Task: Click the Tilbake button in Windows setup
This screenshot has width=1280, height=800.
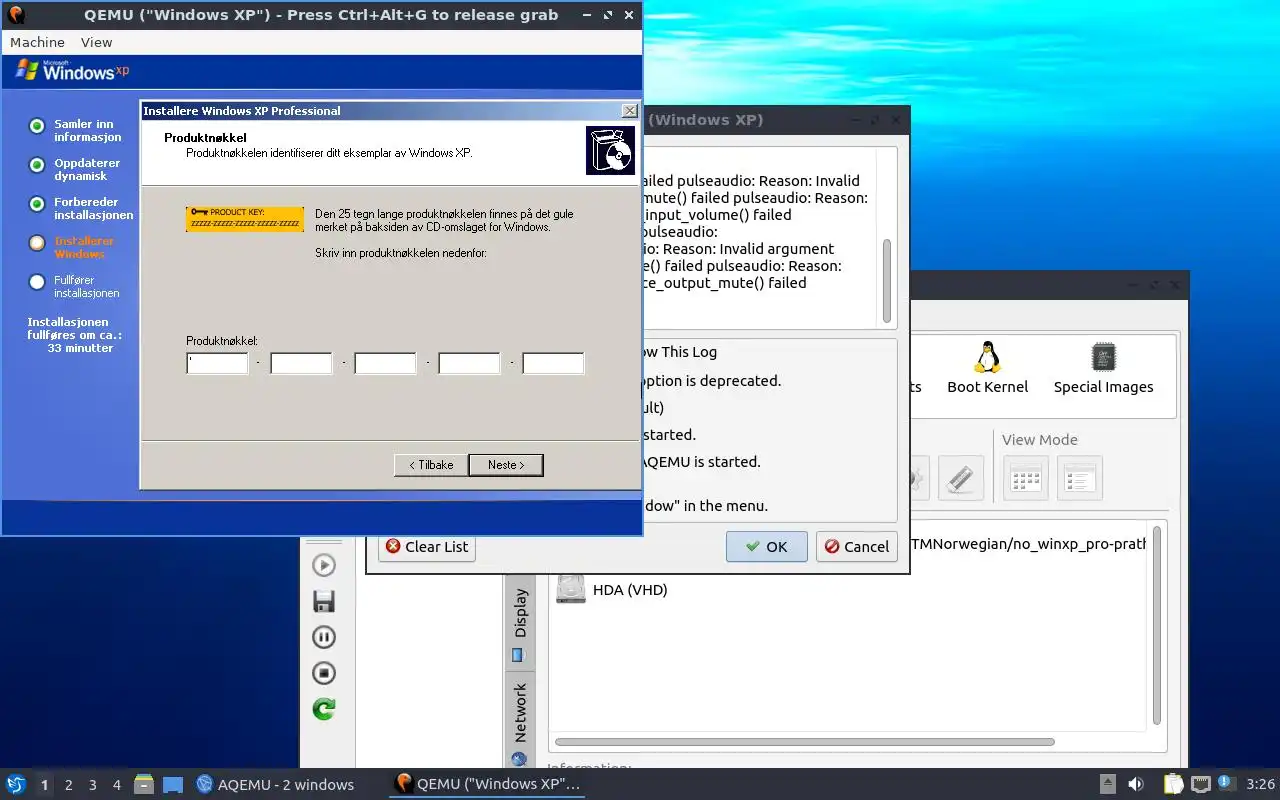Action: point(431,465)
